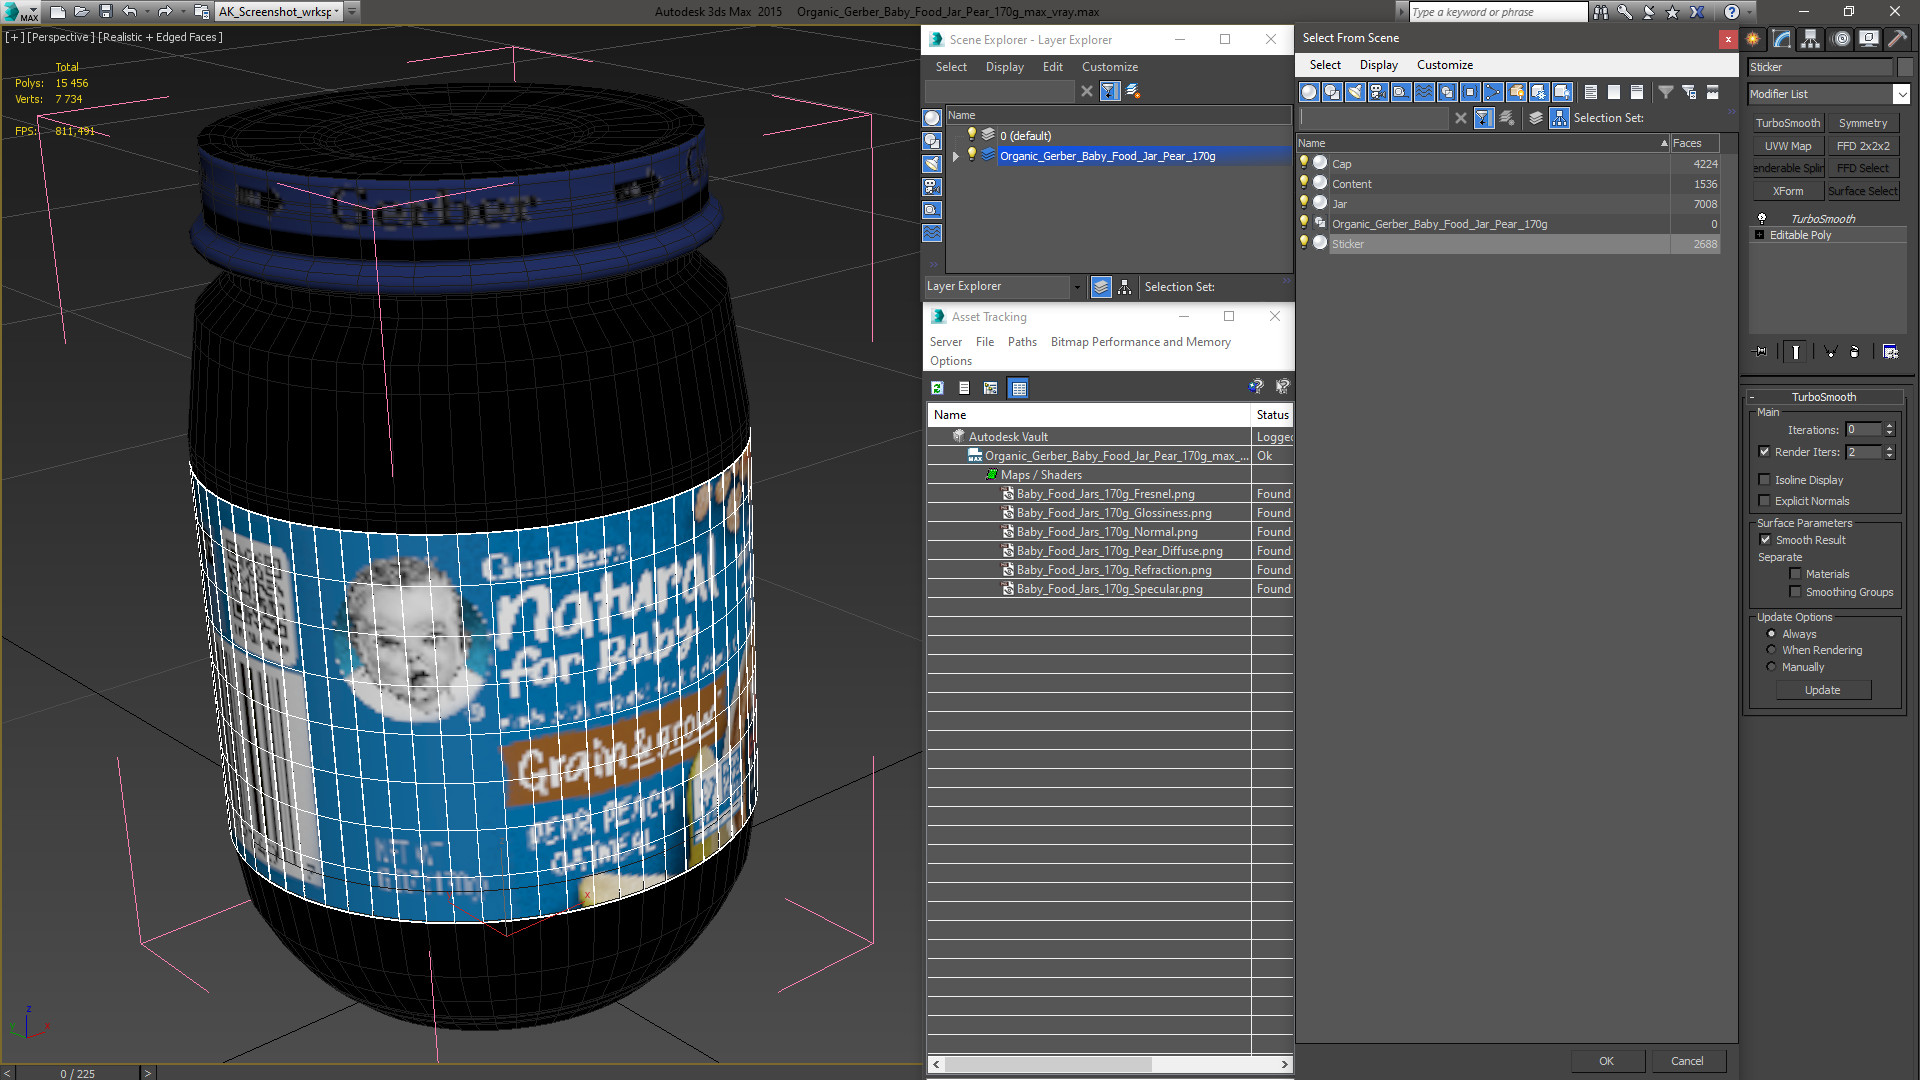Open the Modifier List dropdown
Screen dimensions: 1920x1080
[1900, 94]
